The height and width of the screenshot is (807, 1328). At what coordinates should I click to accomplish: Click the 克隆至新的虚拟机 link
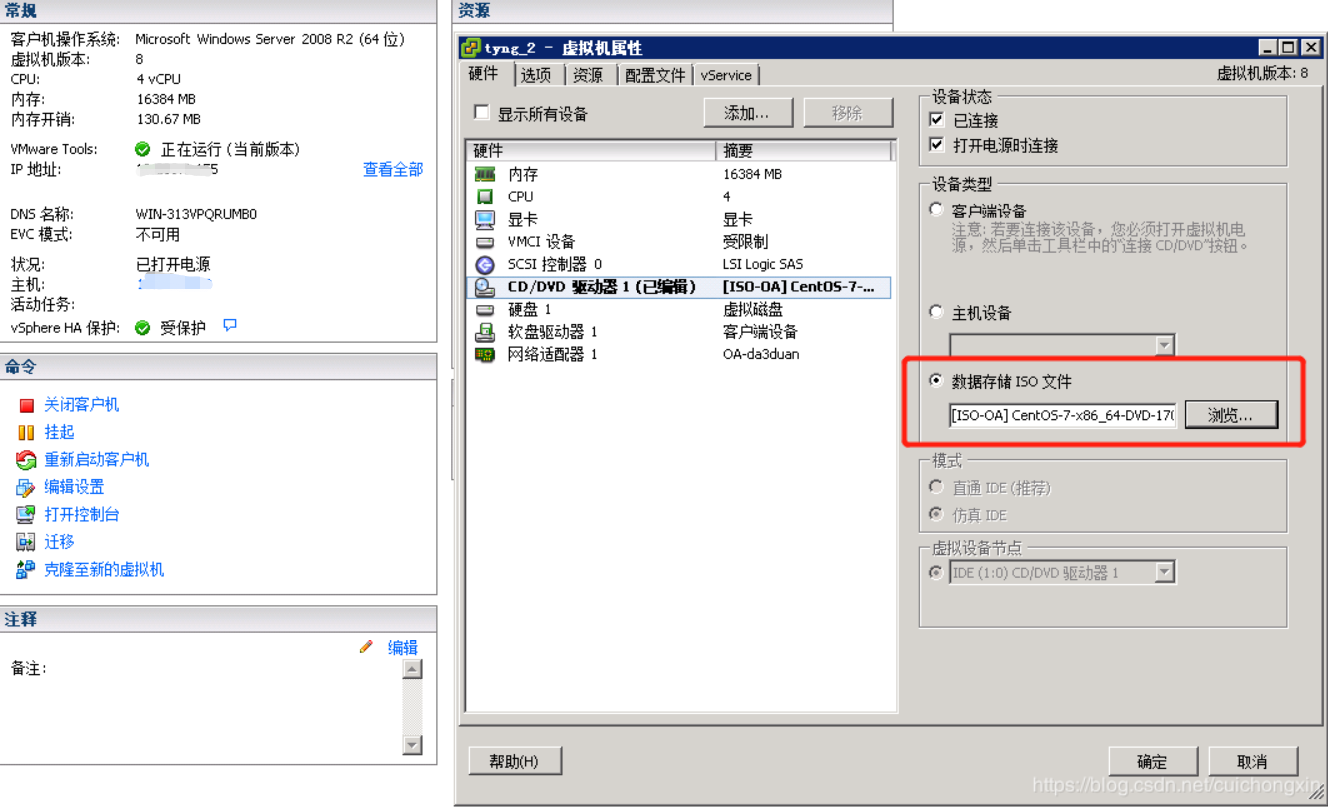tap(104, 569)
